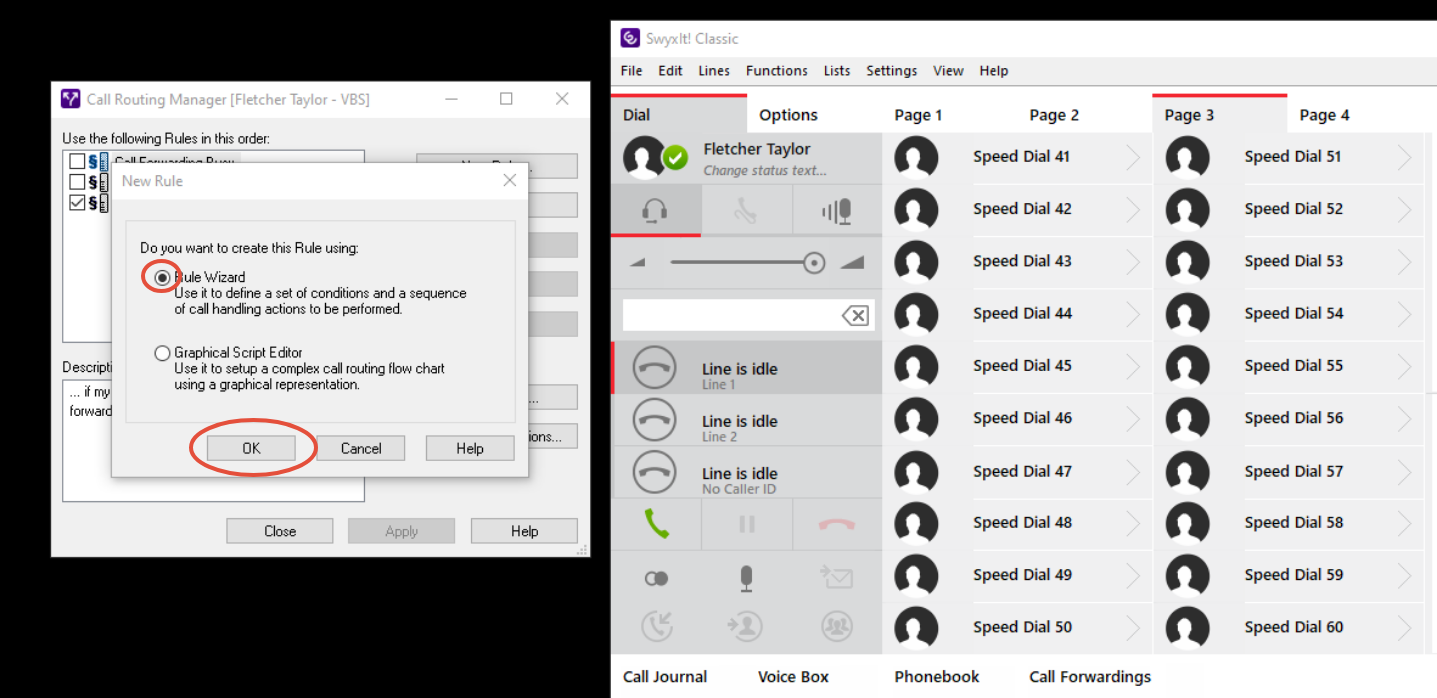Click the high volume speaker icon
Screen dimensions: 1437x698
pyautogui.click(x=851, y=262)
